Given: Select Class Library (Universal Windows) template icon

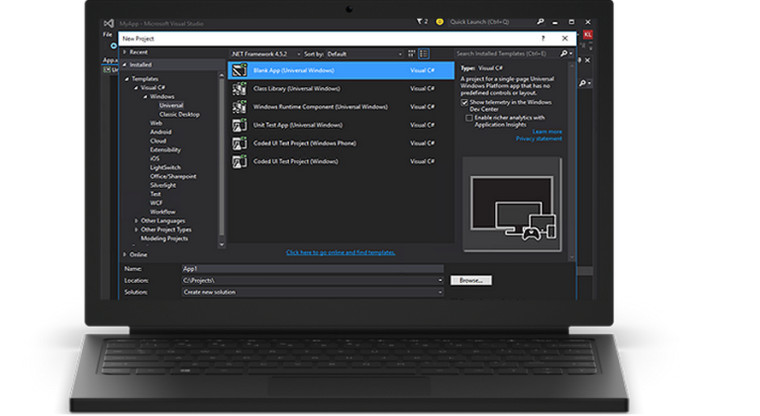Looking at the screenshot, I should [239, 89].
